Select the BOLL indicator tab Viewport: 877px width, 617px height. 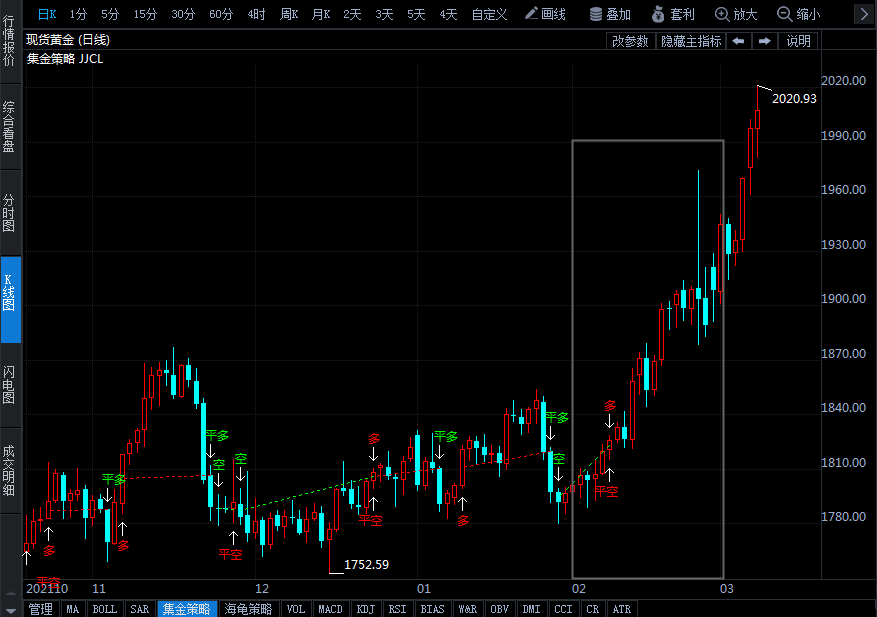105,609
